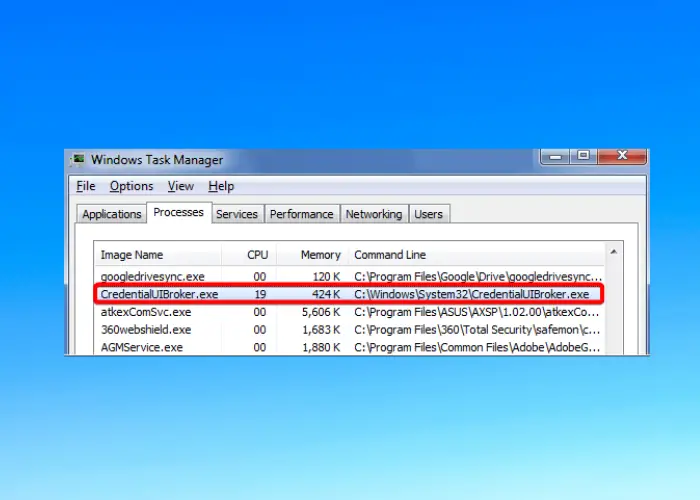Screen dimensions: 700x500
Task: Click the System32 CredentialUIBroker command line path
Action: 471,294
